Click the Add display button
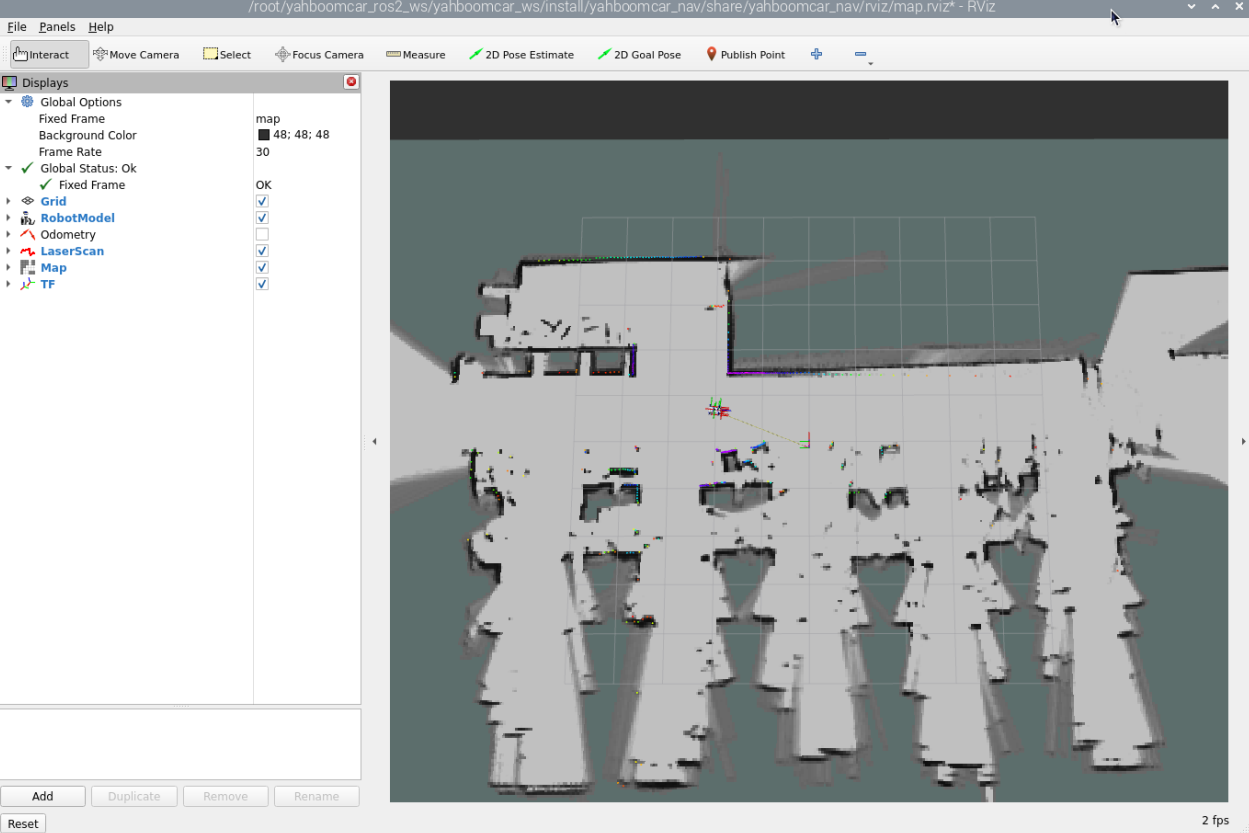The height and width of the screenshot is (833, 1249). [x=42, y=796]
